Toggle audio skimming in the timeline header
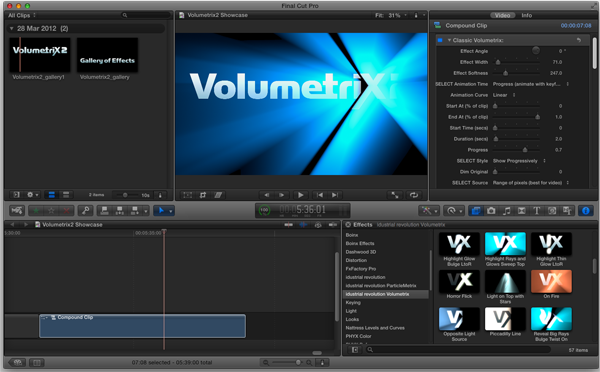Viewport: 600px width, 372px height. 303,225
